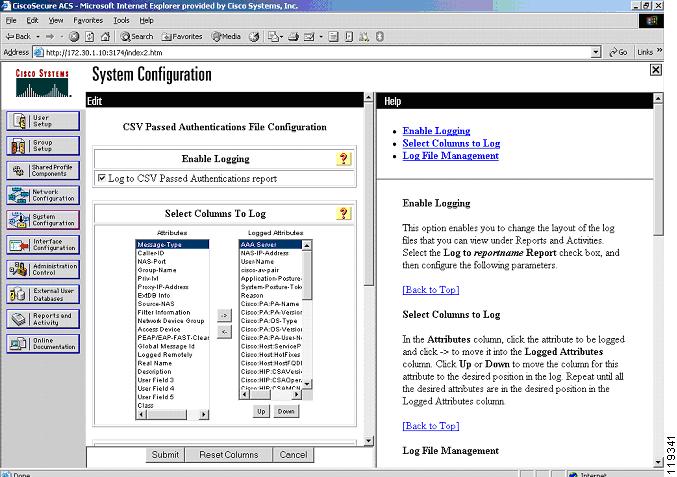The width and height of the screenshot is (677, 477).
Task: Open the Help menu
Action: (x=146, y=20)
